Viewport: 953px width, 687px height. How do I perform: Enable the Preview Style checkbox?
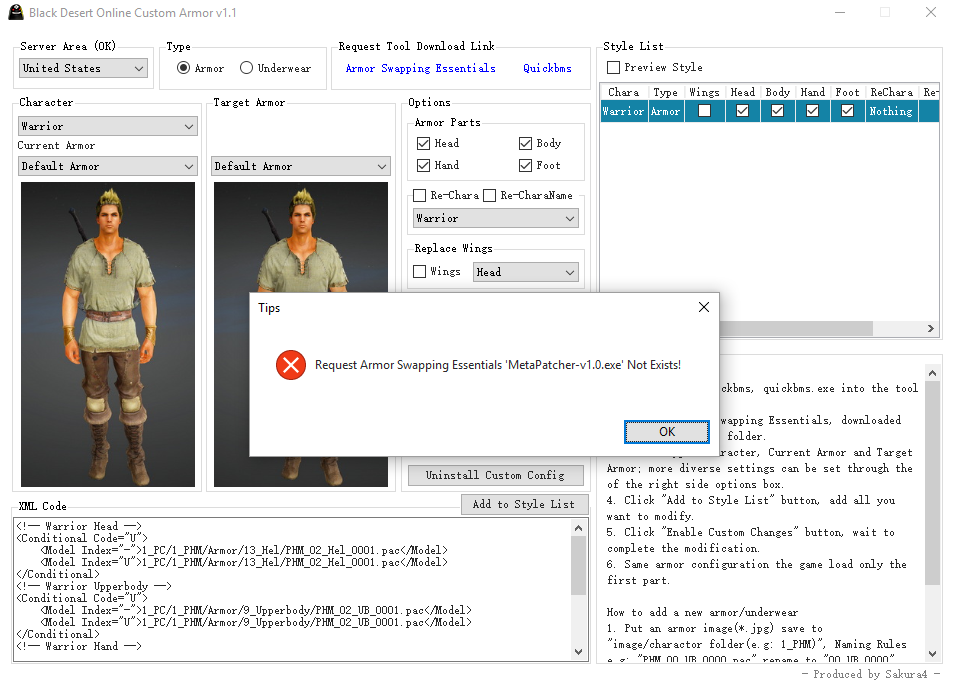tap(613, 68)
